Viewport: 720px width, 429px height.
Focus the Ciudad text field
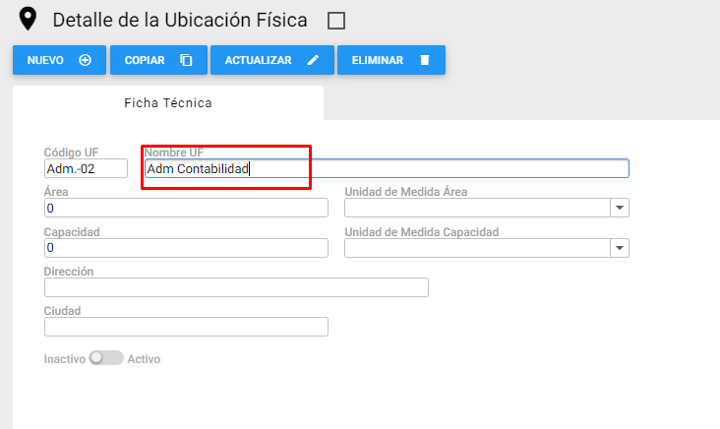point(186,327)
